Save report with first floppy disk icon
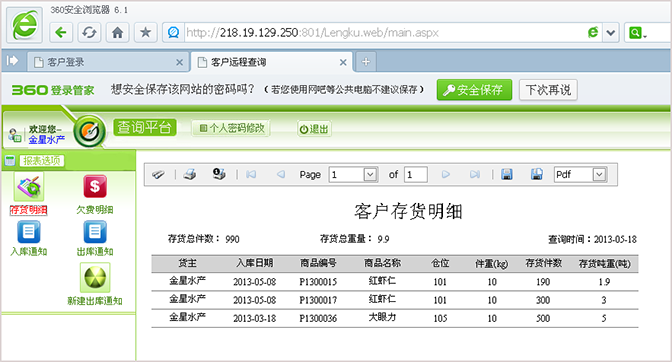 [507, 174]
